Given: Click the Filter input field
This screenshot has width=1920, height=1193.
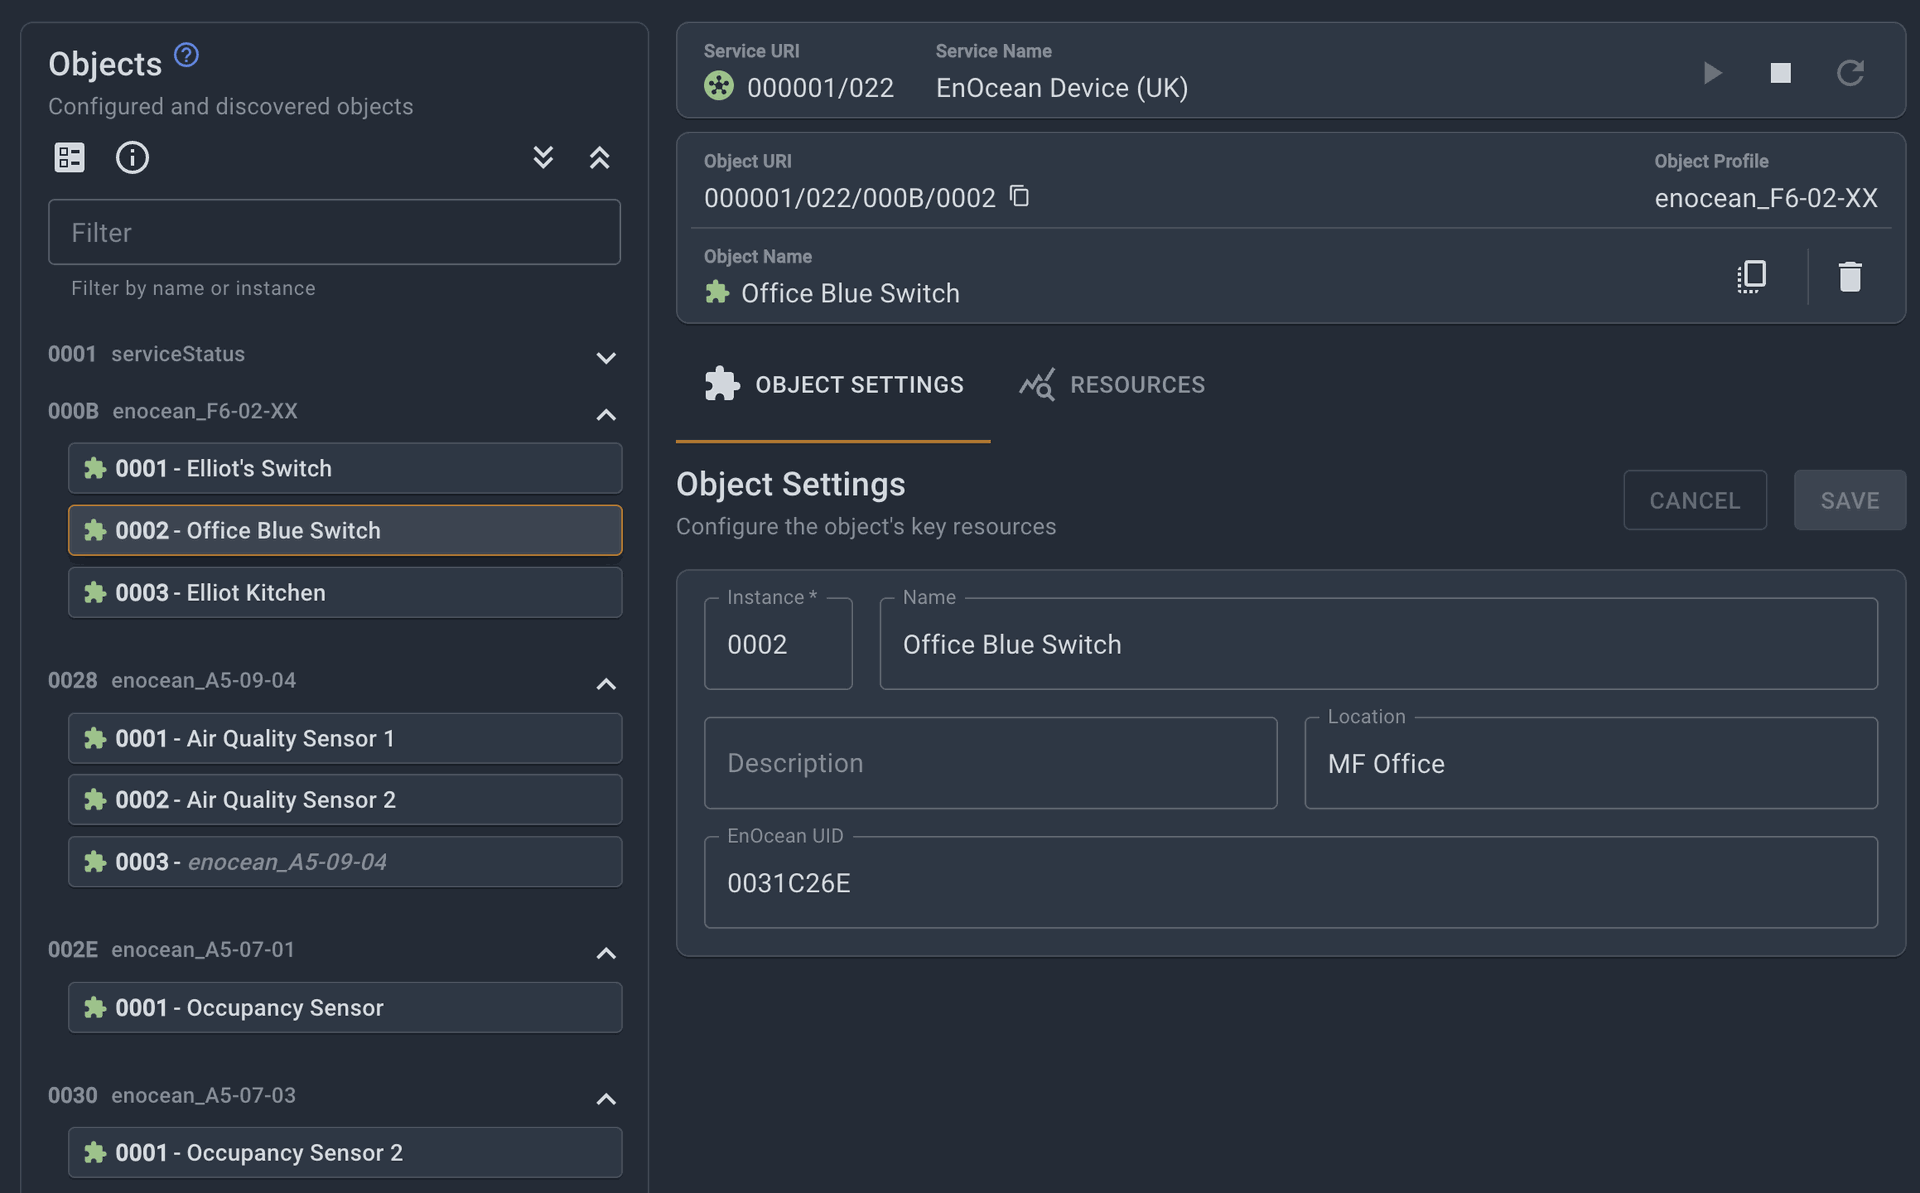Looking at the screenshot, I should [x=334, y=232].
